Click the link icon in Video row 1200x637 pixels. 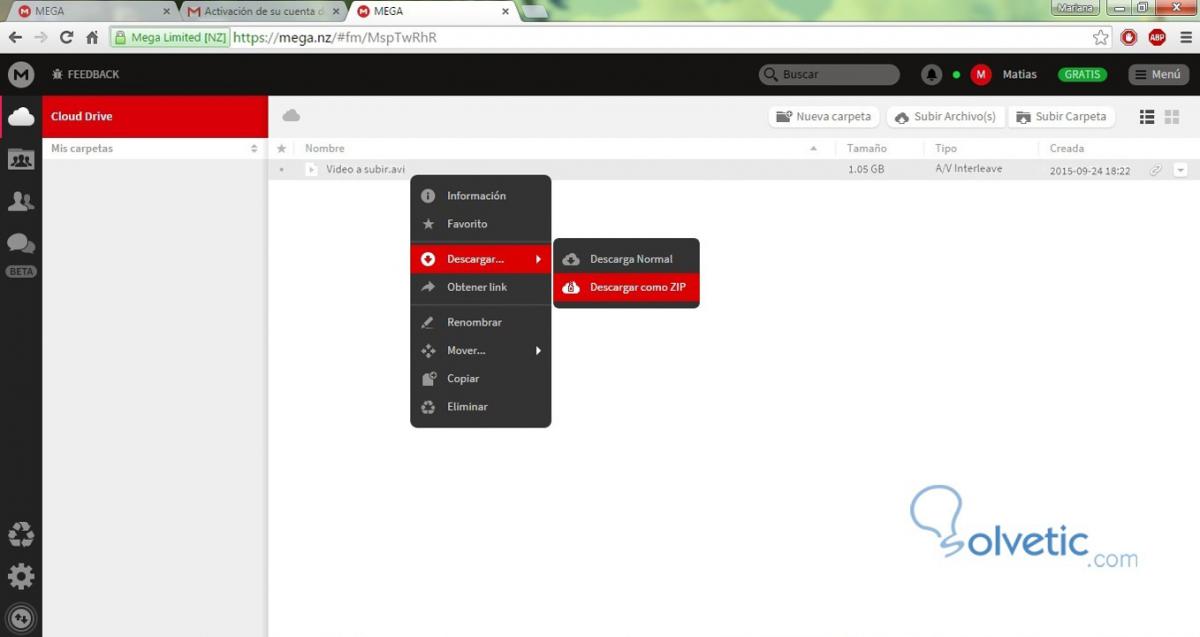1155,170
